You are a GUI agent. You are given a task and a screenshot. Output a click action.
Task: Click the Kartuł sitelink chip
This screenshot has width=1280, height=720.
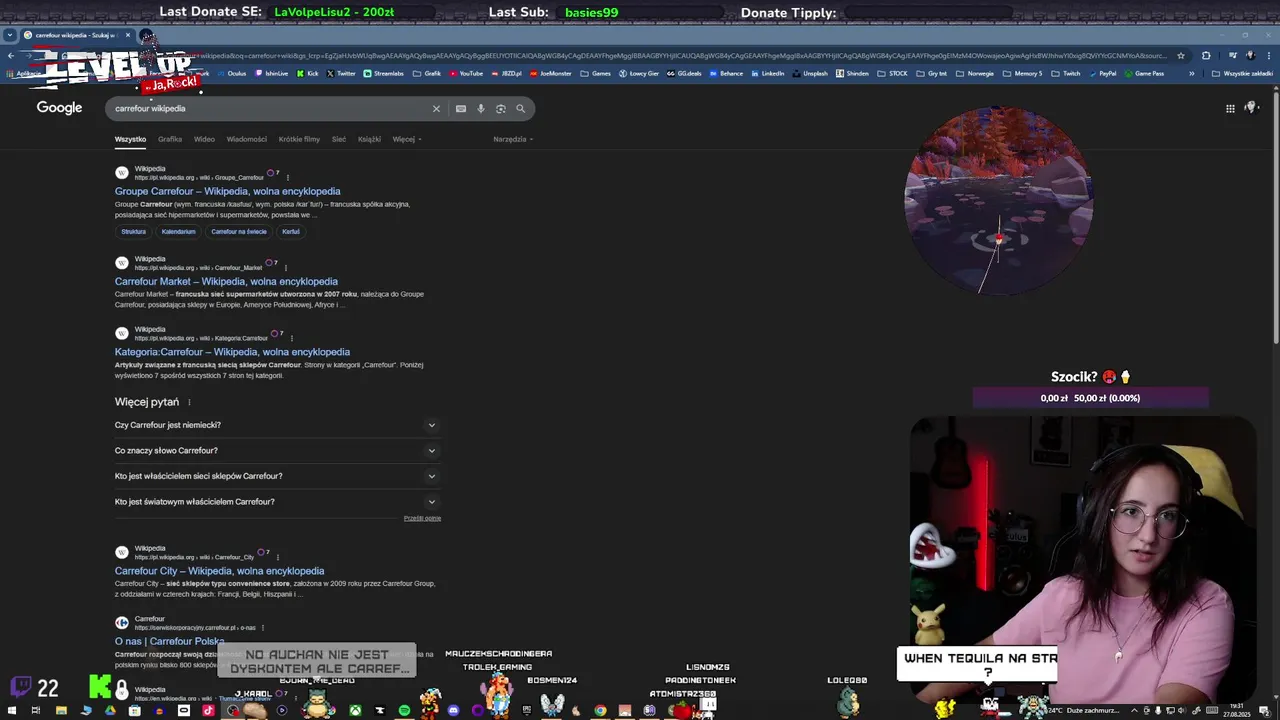pyautogui.click(x=291, y=231)
